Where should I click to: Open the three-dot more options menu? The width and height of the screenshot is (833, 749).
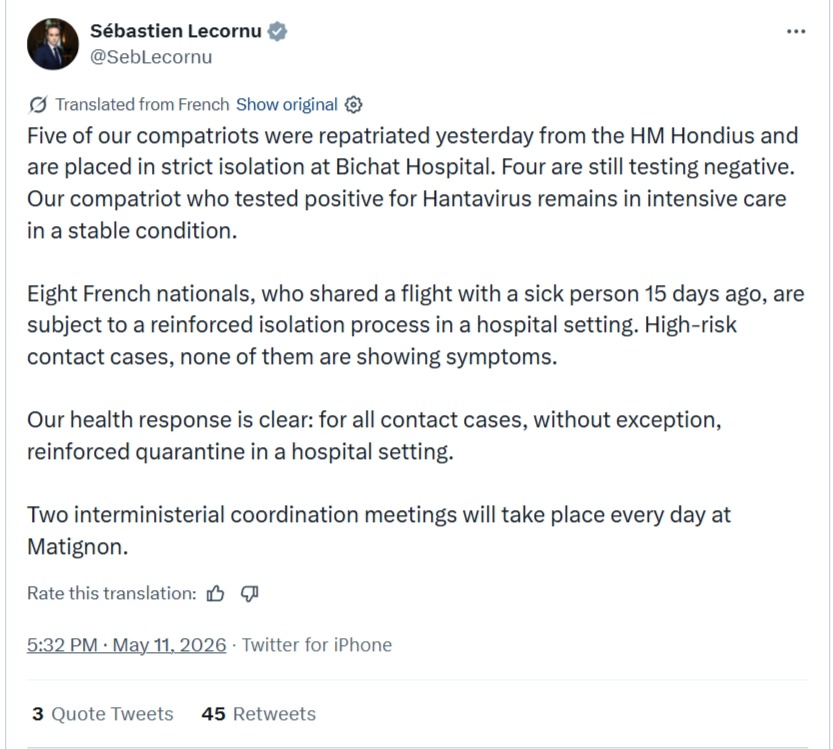[796, 32]
